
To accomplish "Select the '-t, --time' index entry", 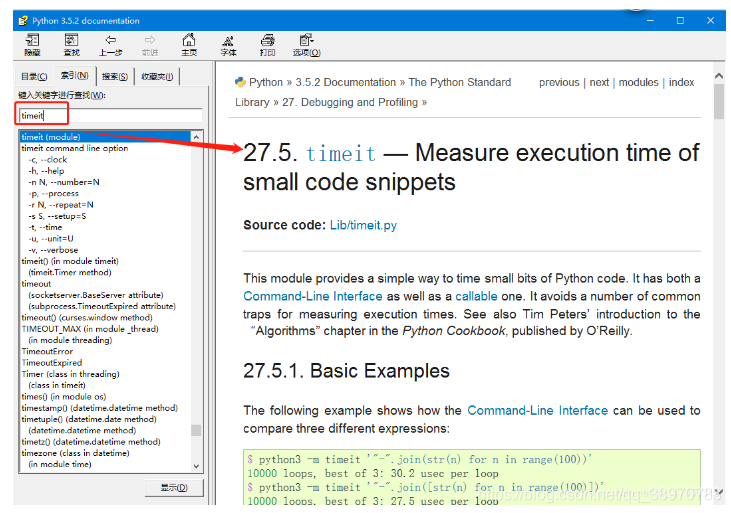I will (45, 227).
